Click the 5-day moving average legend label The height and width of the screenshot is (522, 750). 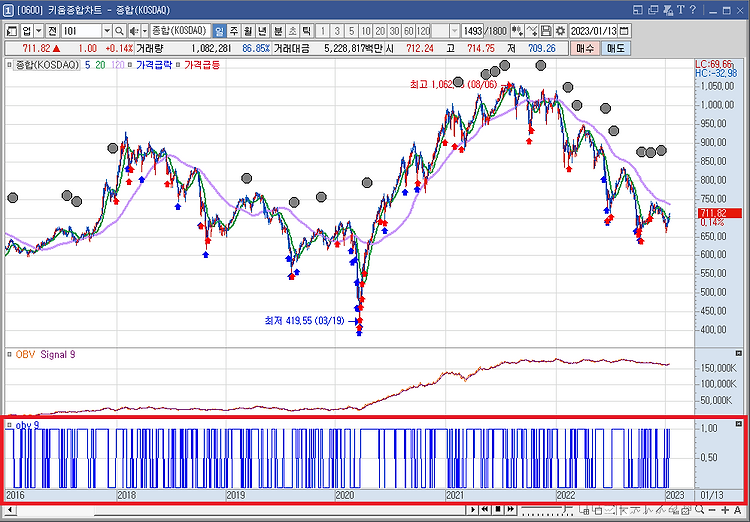88,65
